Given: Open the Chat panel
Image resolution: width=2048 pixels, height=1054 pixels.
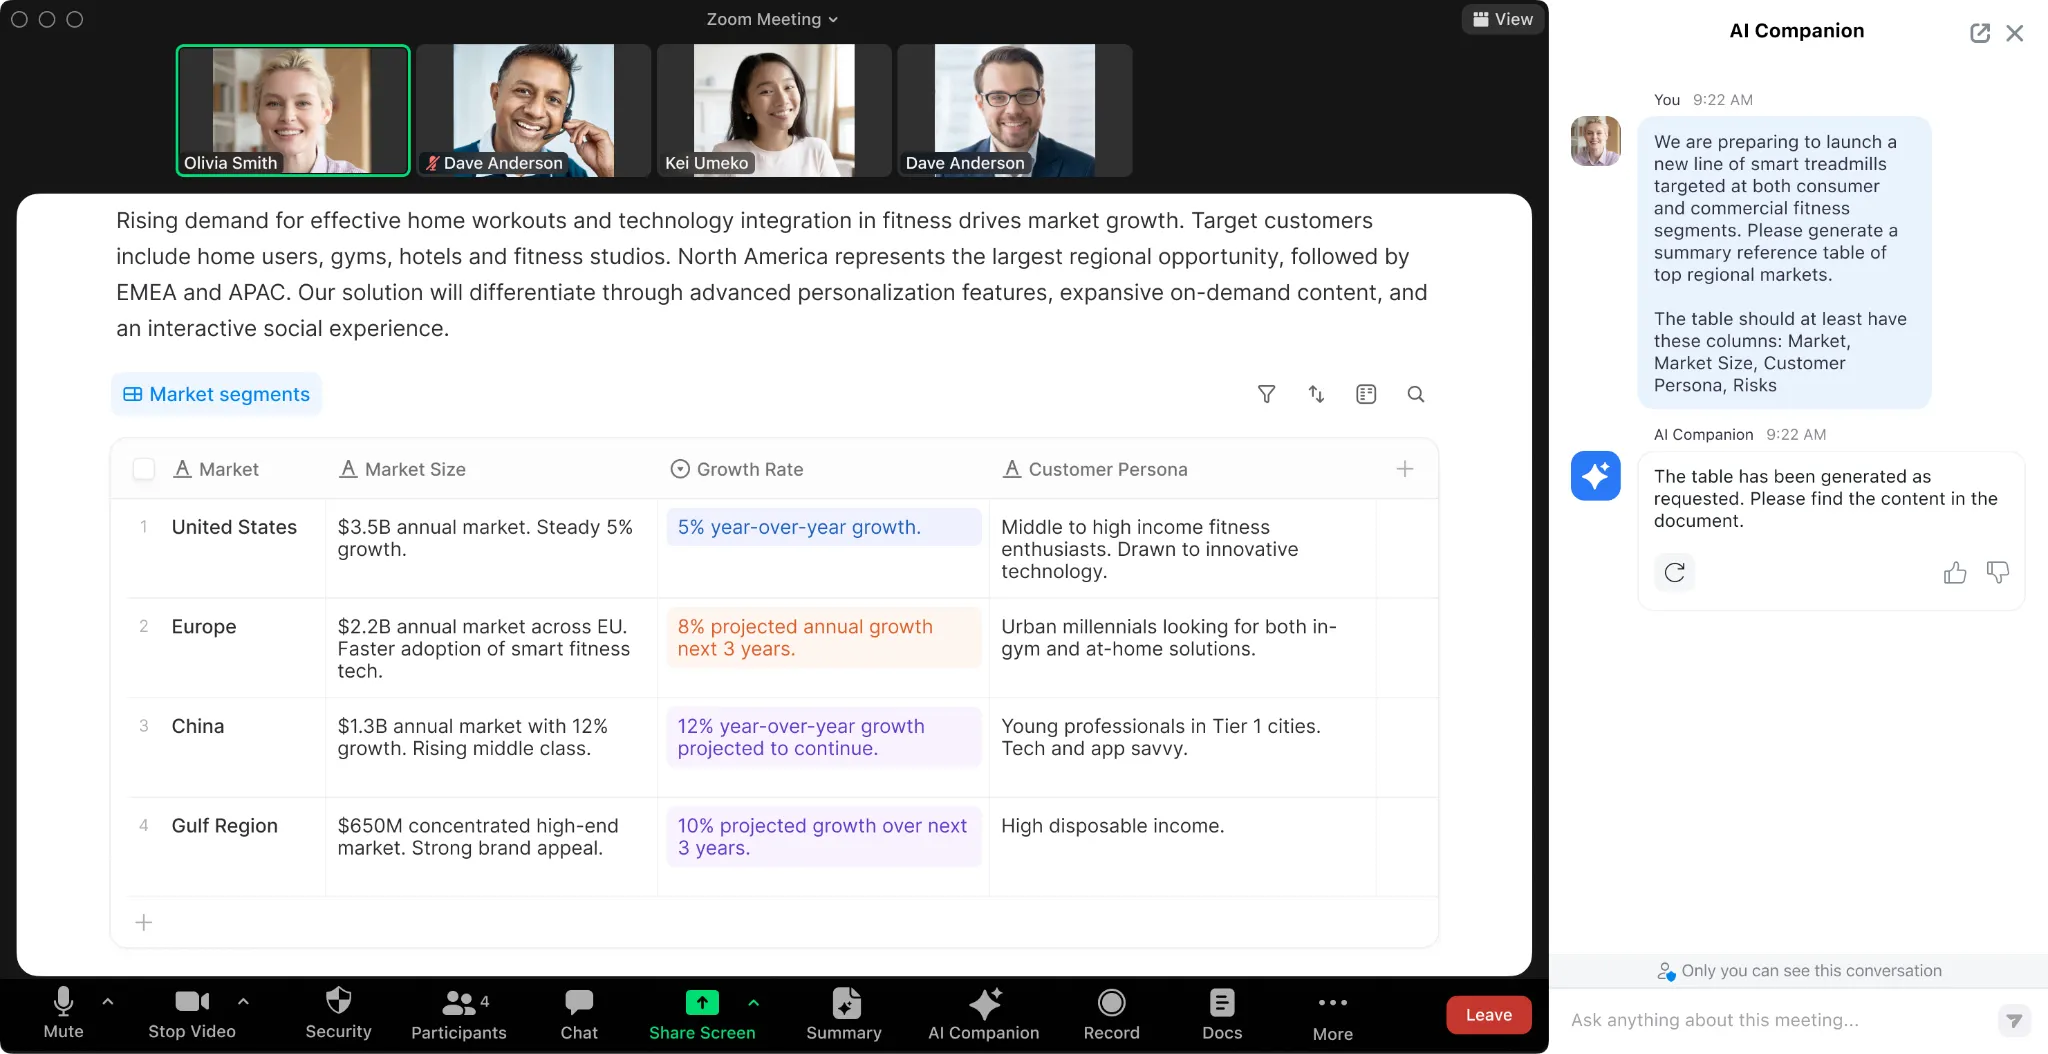Looking at the screenshot, I should [579, 1013].
